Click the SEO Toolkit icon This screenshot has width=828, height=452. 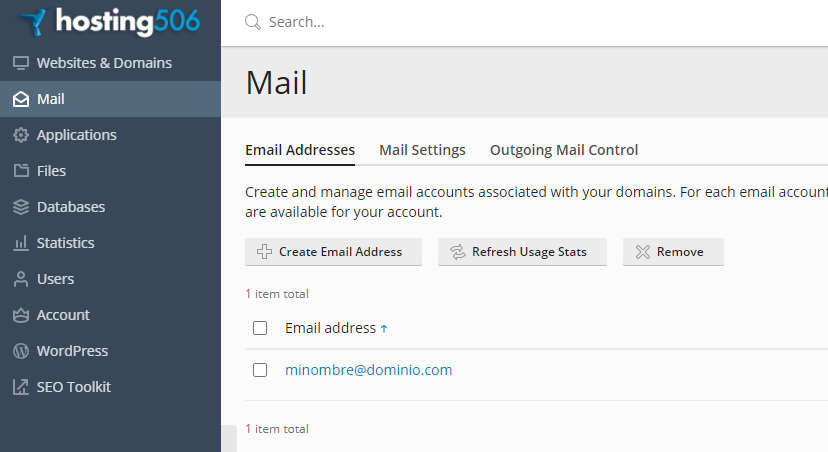tap(20, 387)
